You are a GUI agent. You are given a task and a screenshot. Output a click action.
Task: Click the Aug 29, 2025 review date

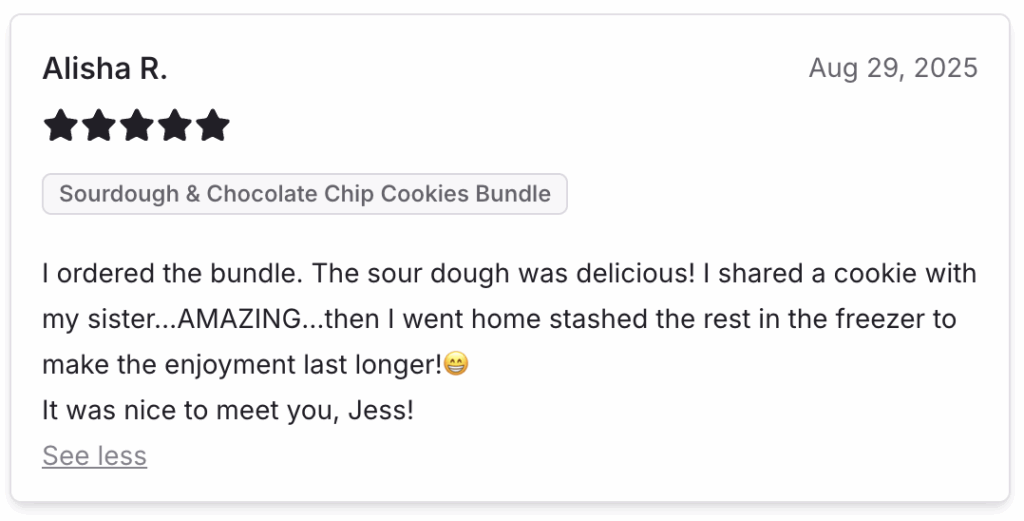tap(892, 69)
